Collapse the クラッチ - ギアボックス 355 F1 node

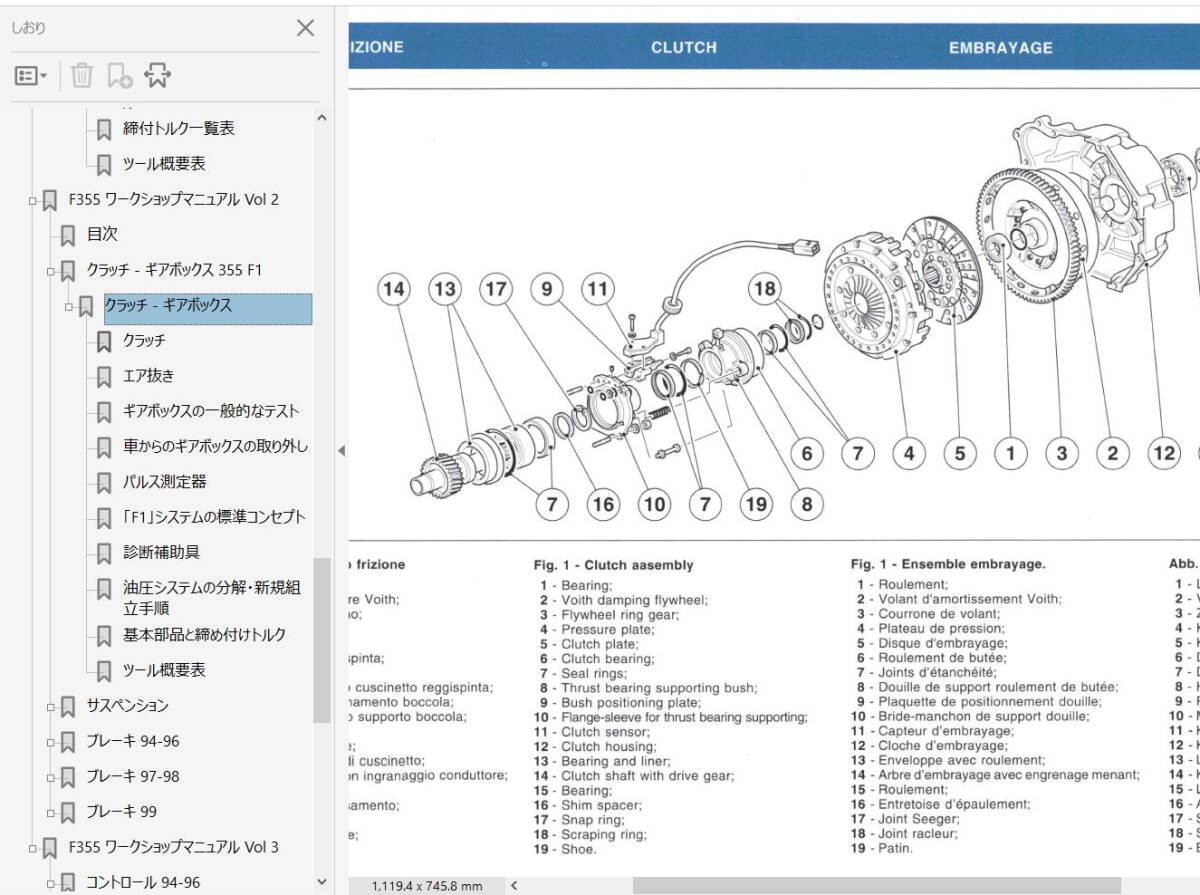51,271
